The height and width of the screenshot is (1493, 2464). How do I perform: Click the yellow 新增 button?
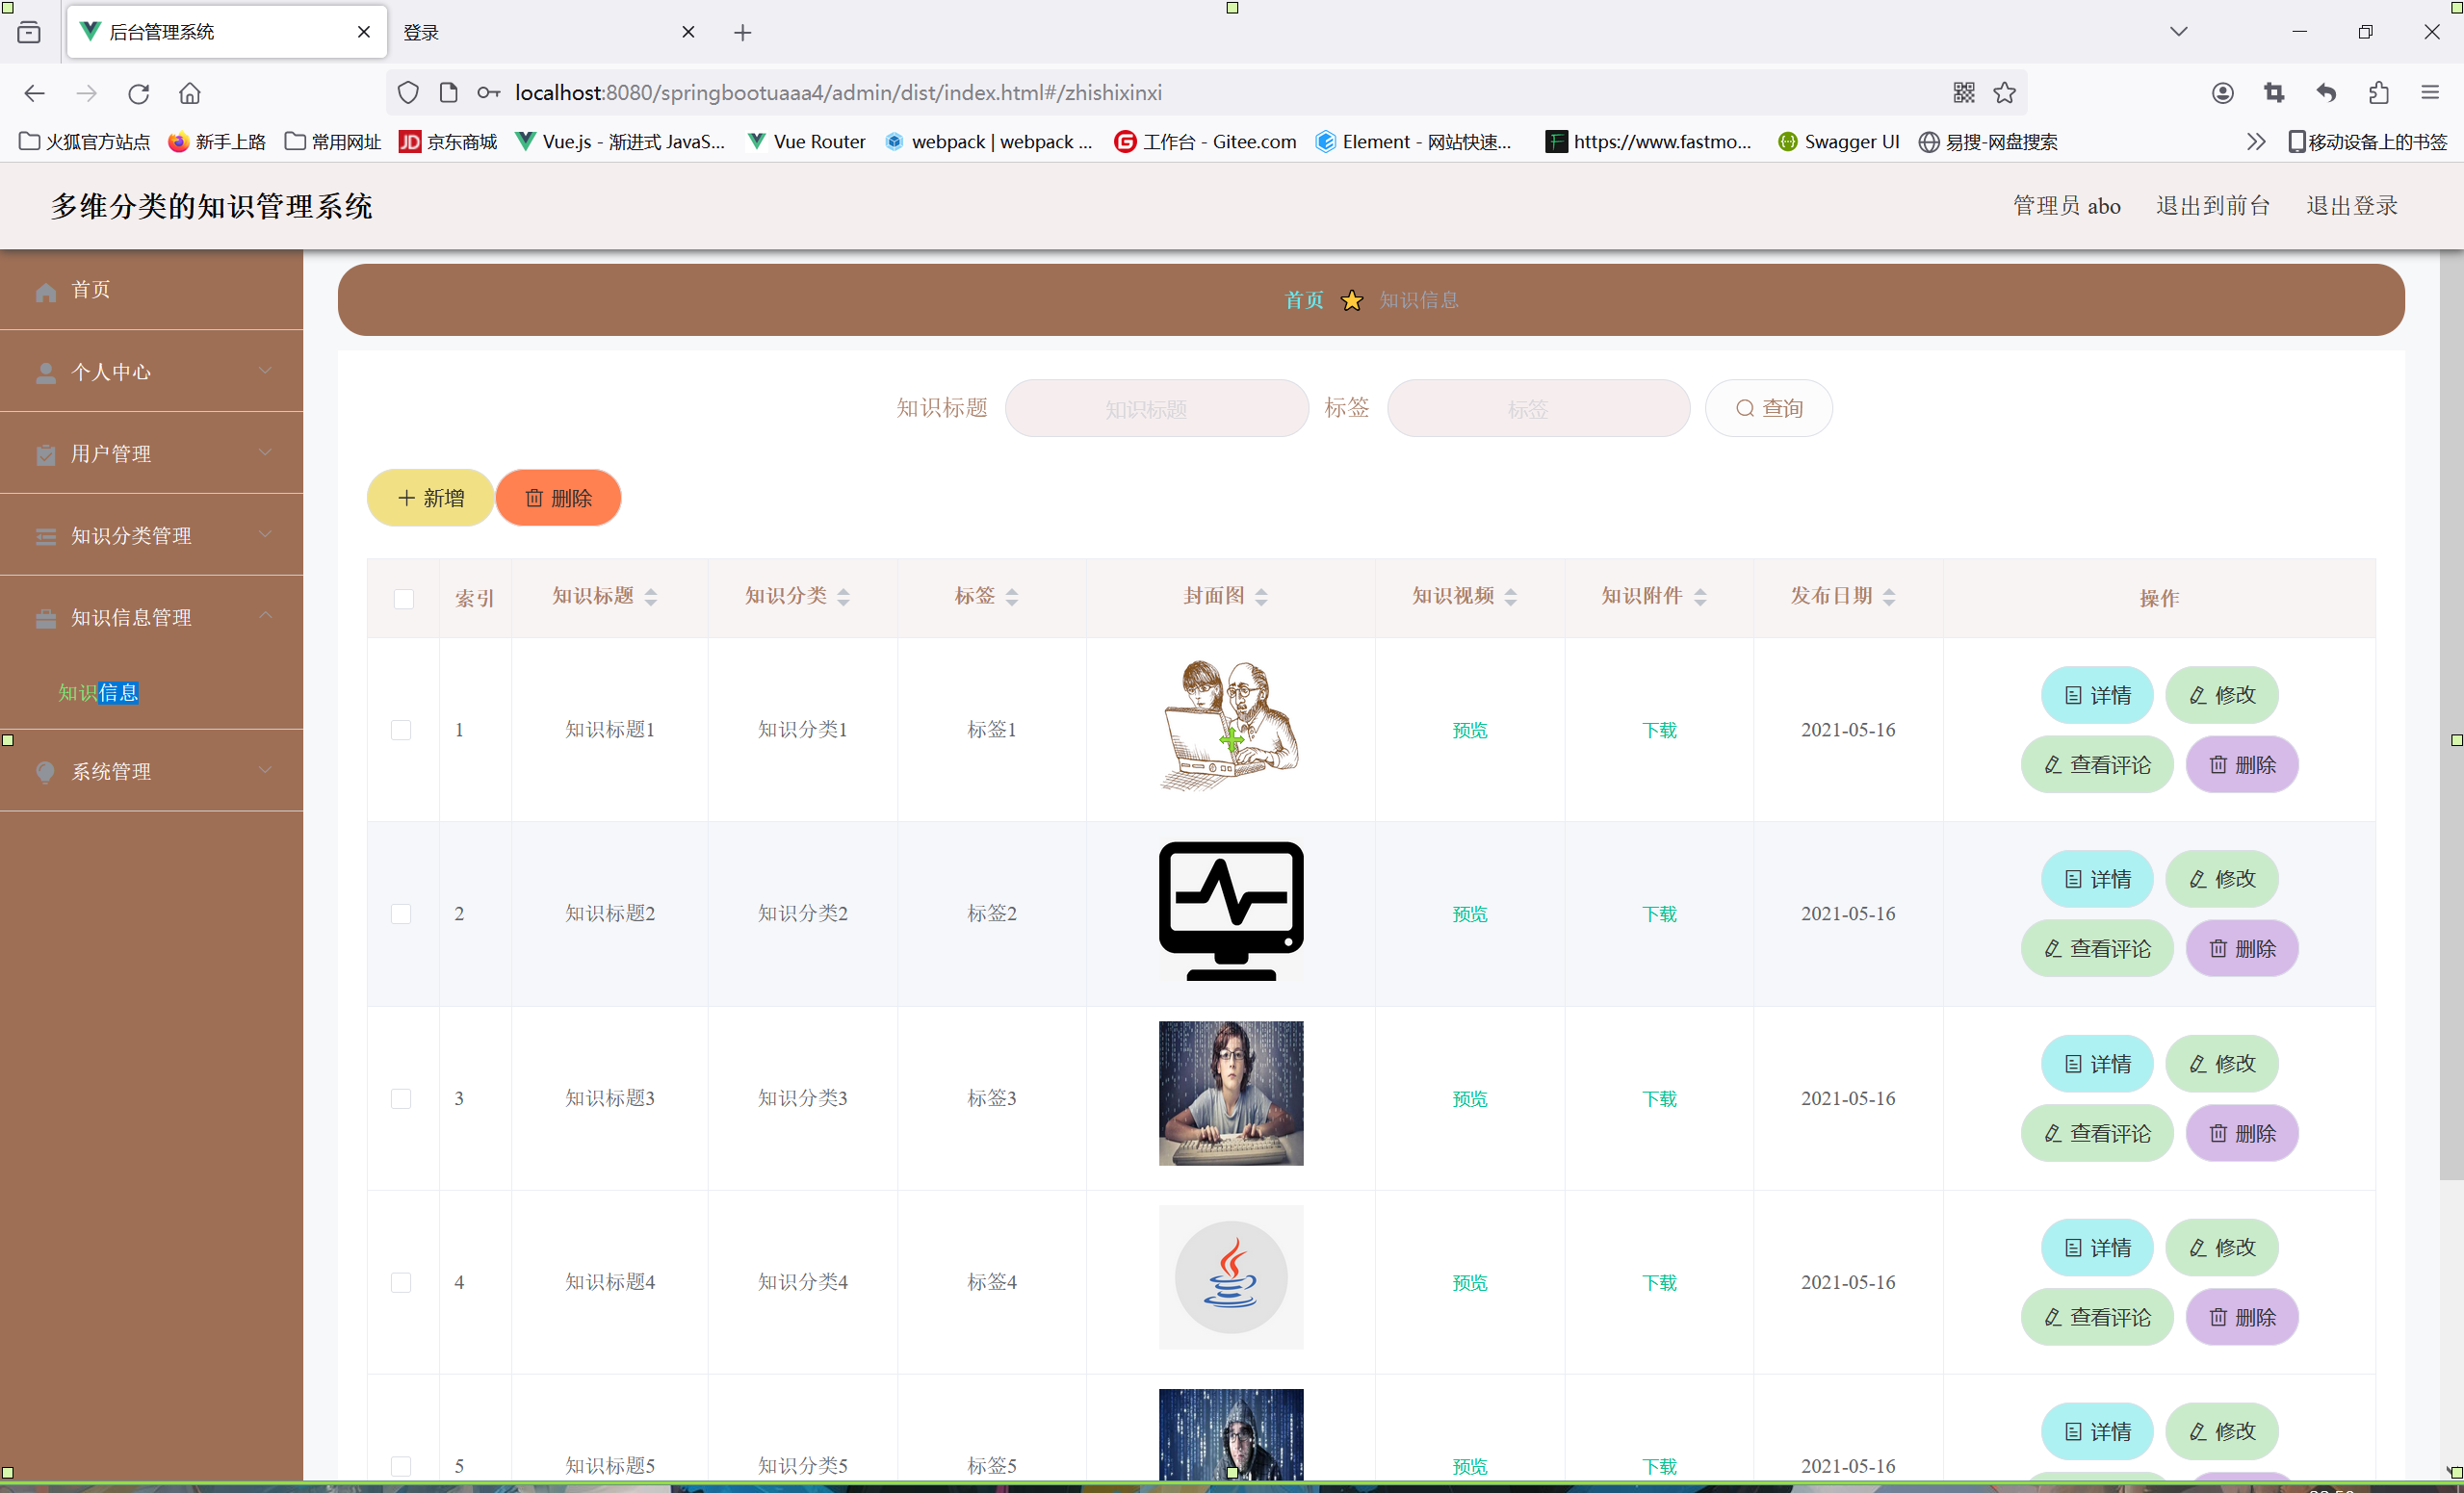430,498
